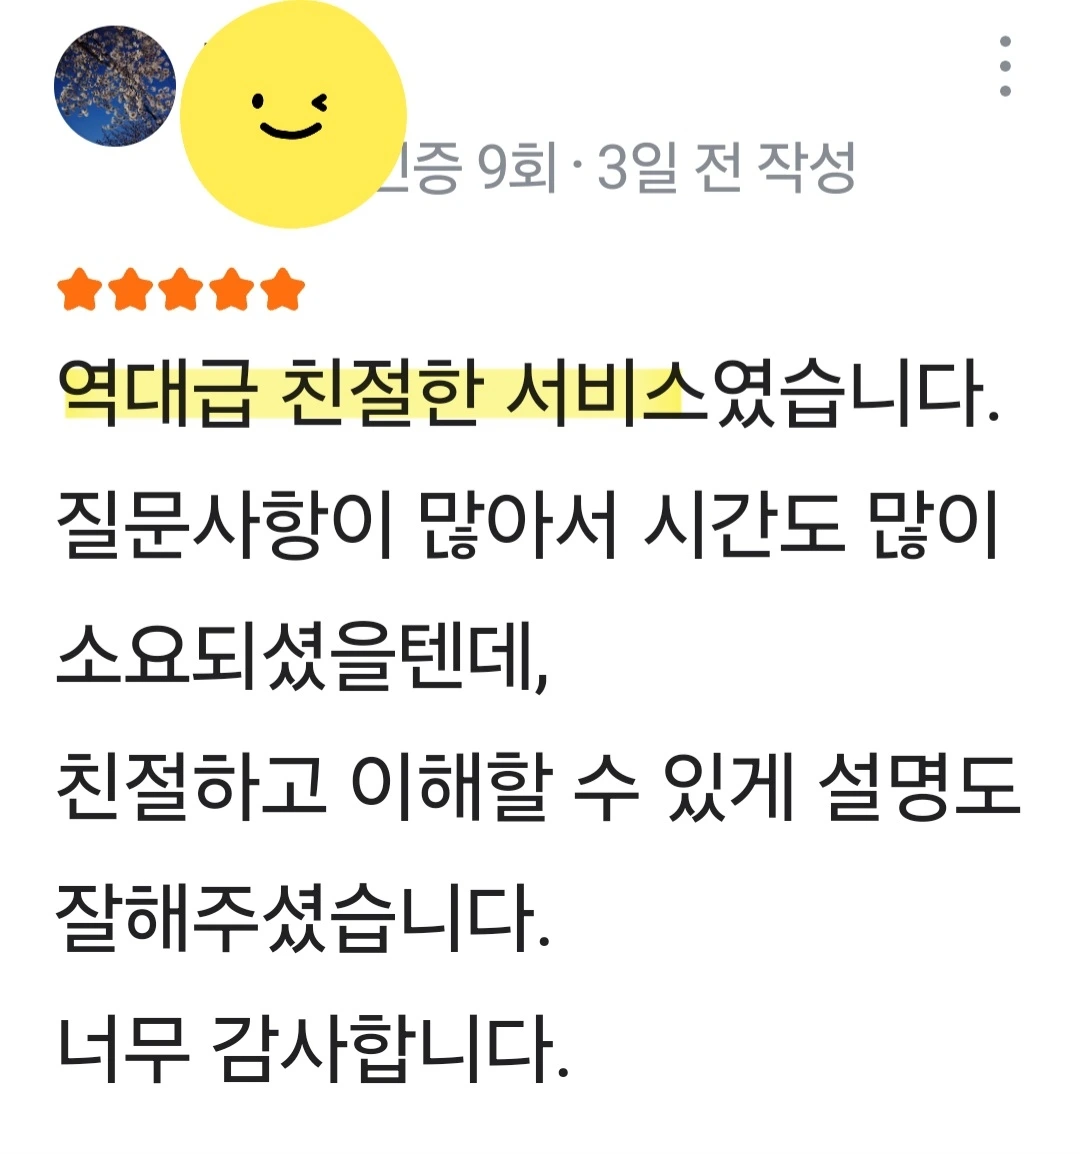
Task: Tap the line starting with '질문사항이 많아서'
Action: [x=527, y=524]
